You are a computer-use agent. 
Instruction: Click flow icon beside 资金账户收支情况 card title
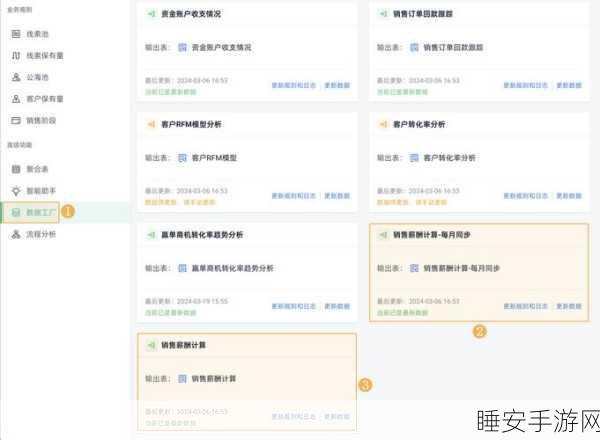[152, 14]
